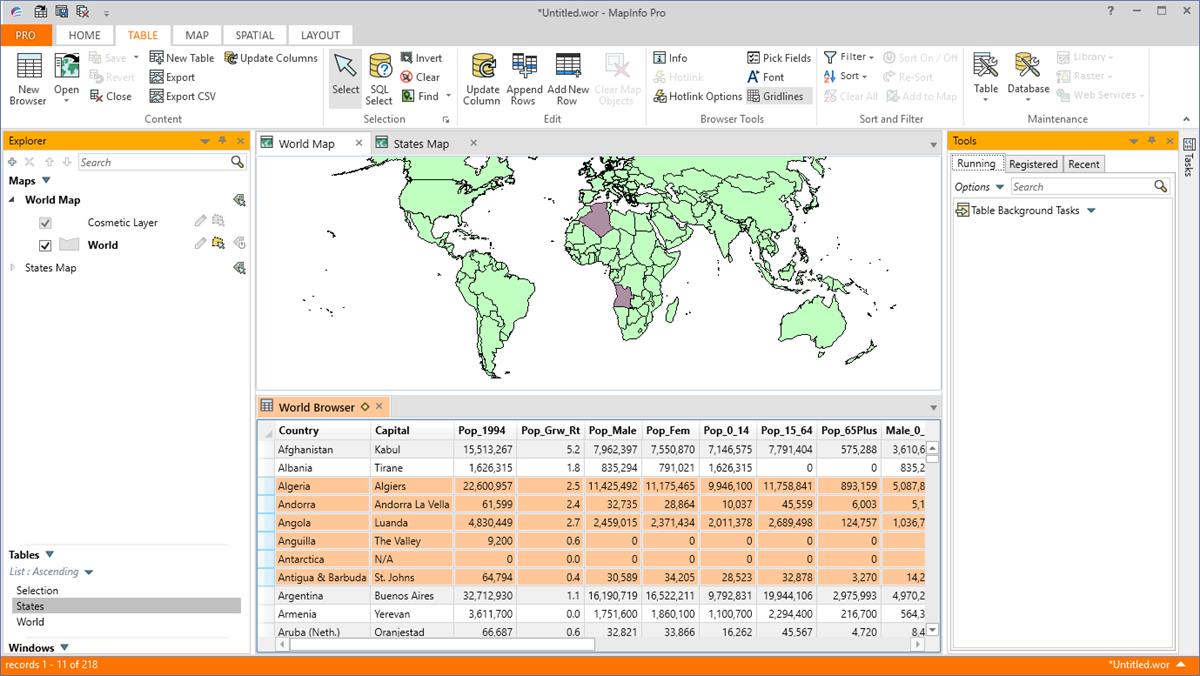The image size is (1200, 676).
Task: Click the Export CSV button
Action: 182,96
